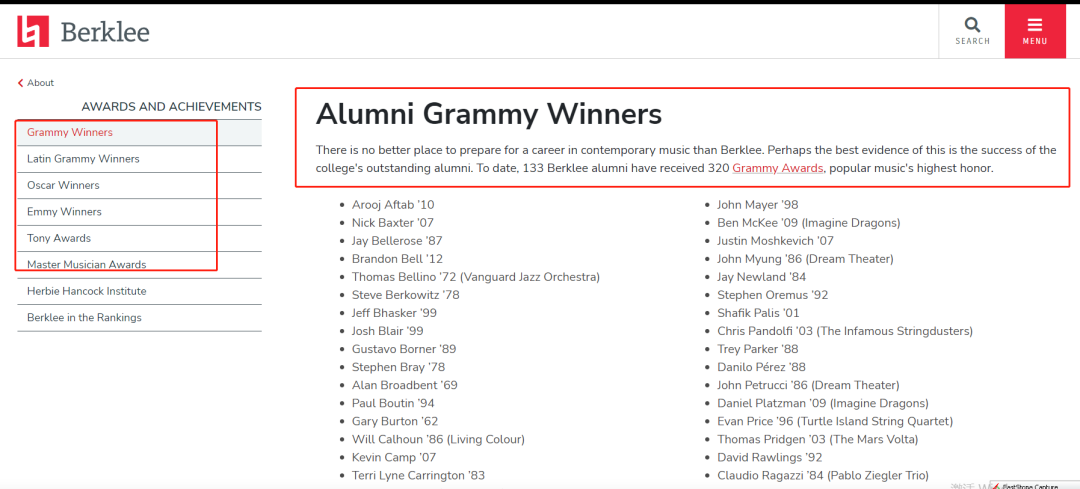Click Terri Lyne Carrington '83 entry

pyautogui.click(x=418, y=475)
